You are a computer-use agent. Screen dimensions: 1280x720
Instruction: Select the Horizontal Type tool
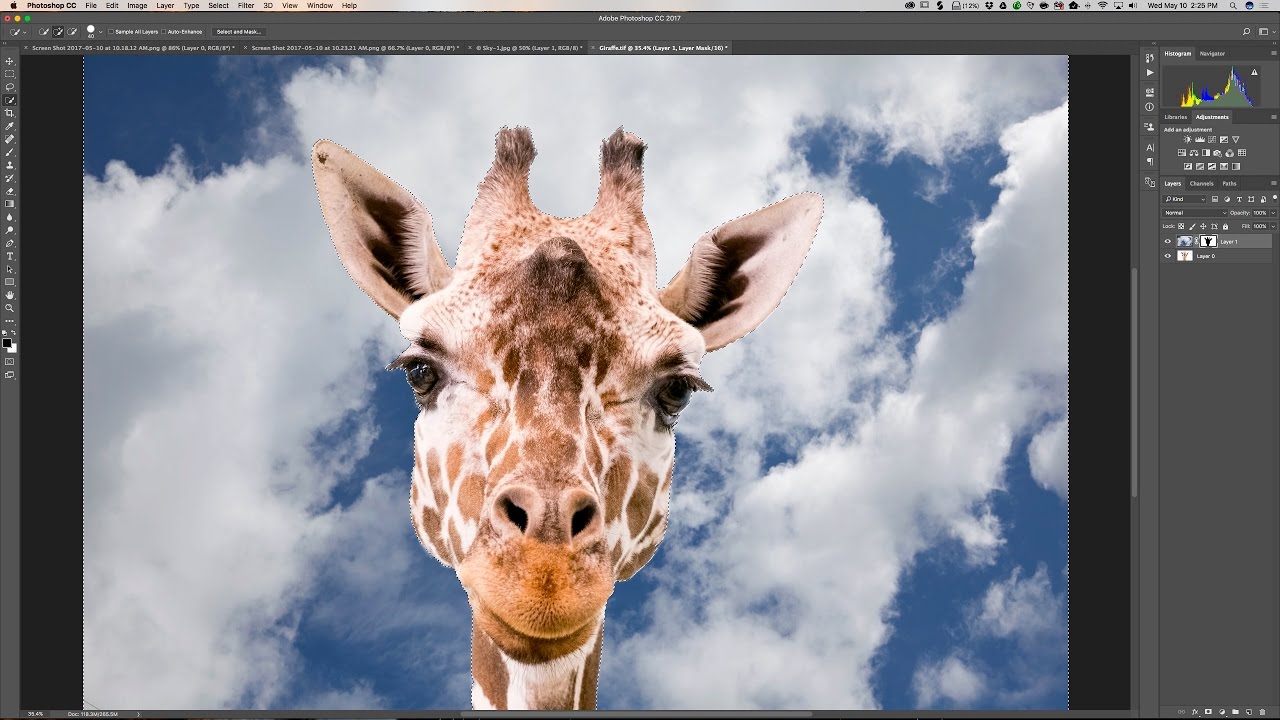(10, 256)
